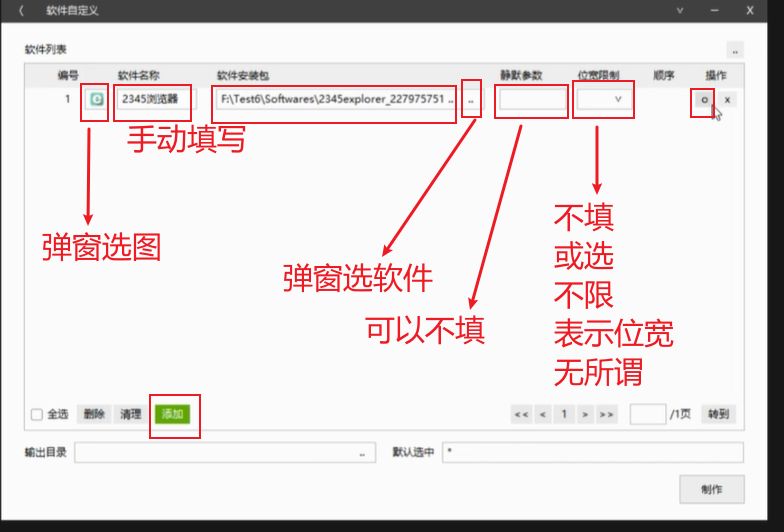Viewport: 784px width, 532px height.
Task: Click the 制作 build button
Action: tap(711, 489)
